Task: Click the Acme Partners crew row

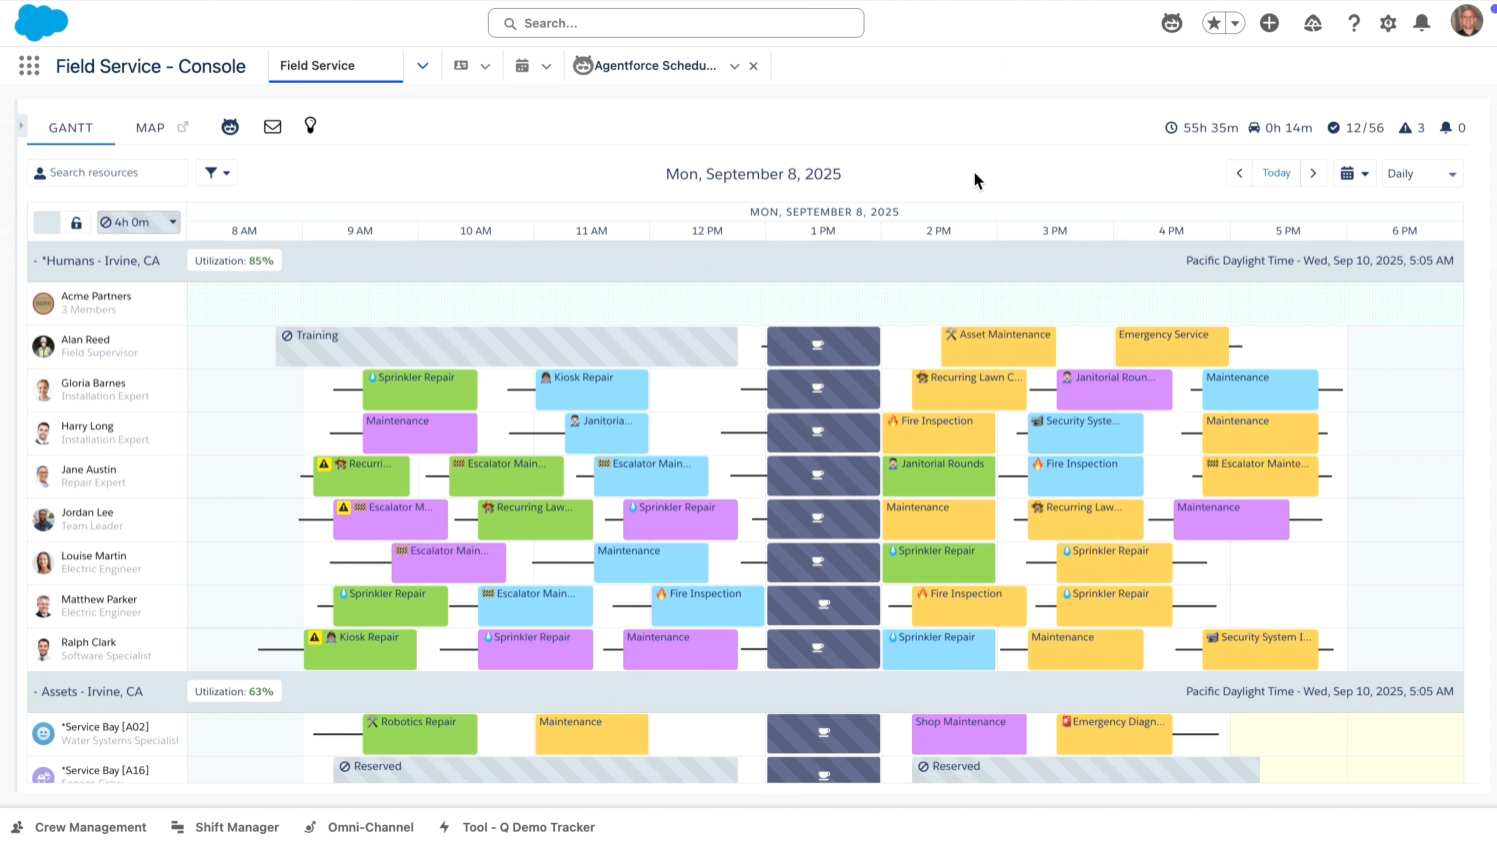Action: pyautogui.click(x=107, y=303)
